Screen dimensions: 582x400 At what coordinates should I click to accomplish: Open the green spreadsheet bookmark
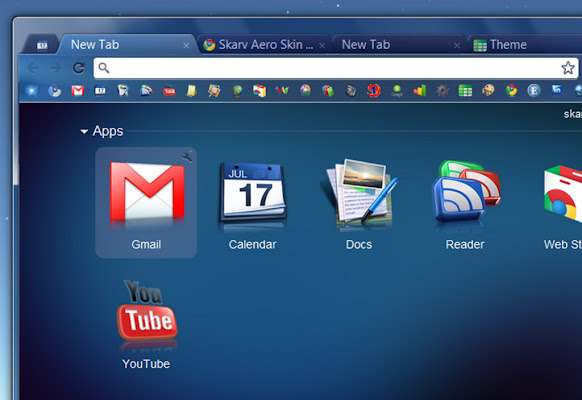click(465, 91)
